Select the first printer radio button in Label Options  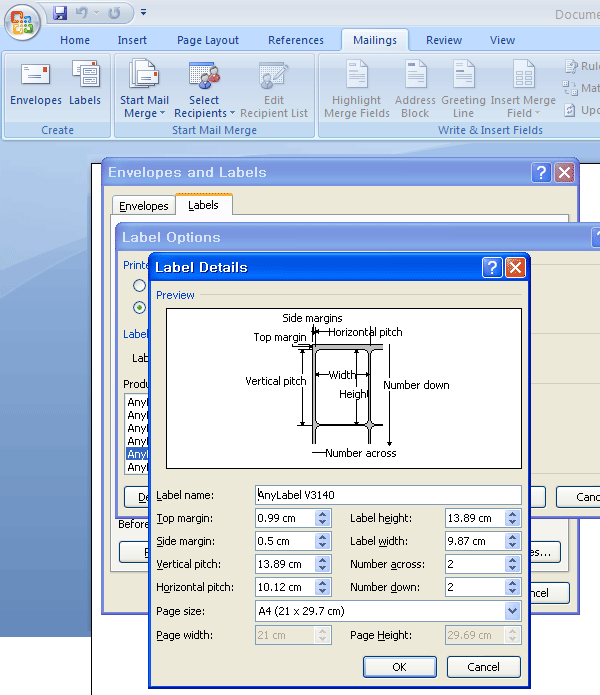139,285
